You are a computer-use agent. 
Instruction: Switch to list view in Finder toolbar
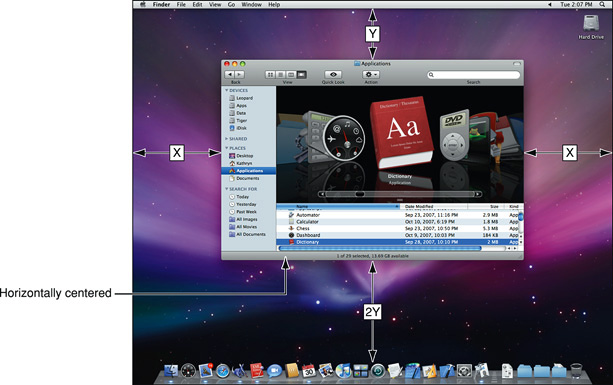(280, 74)
